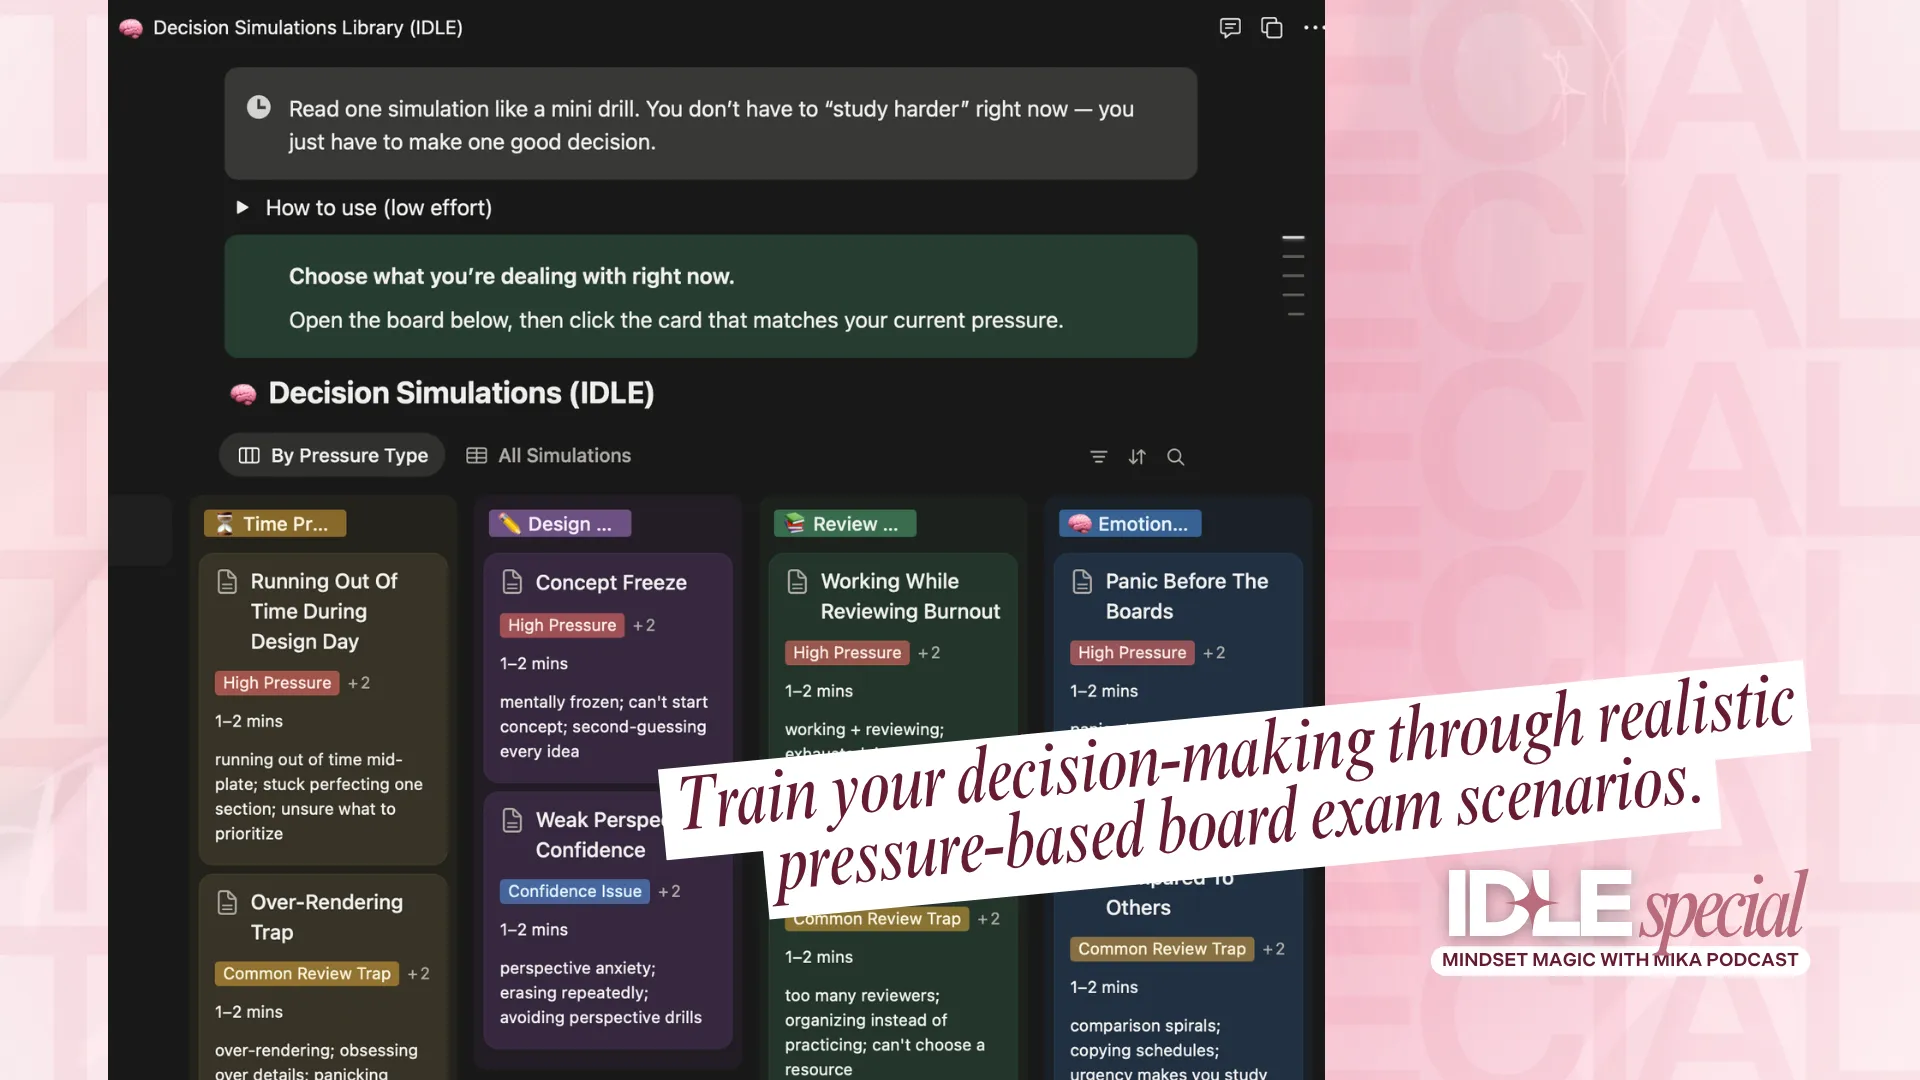Click page icon on Working While Reviewing Burnout card

tap(797, 582)
